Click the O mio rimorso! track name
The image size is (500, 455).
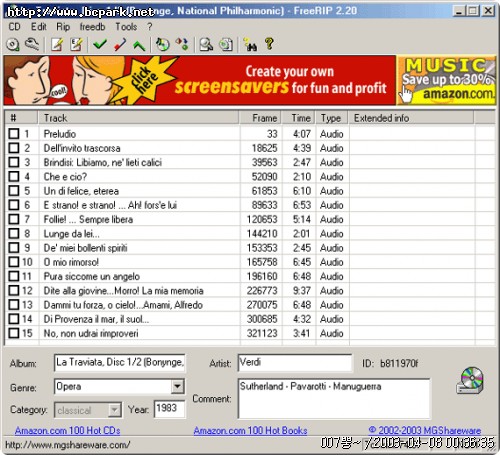pyautogui.click(x=71, y=262)
